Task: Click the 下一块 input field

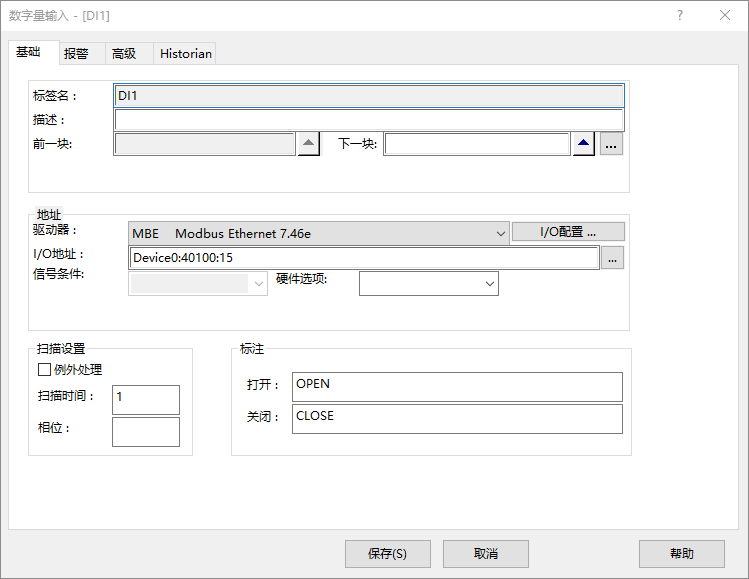Action: (x=477, y=144)
